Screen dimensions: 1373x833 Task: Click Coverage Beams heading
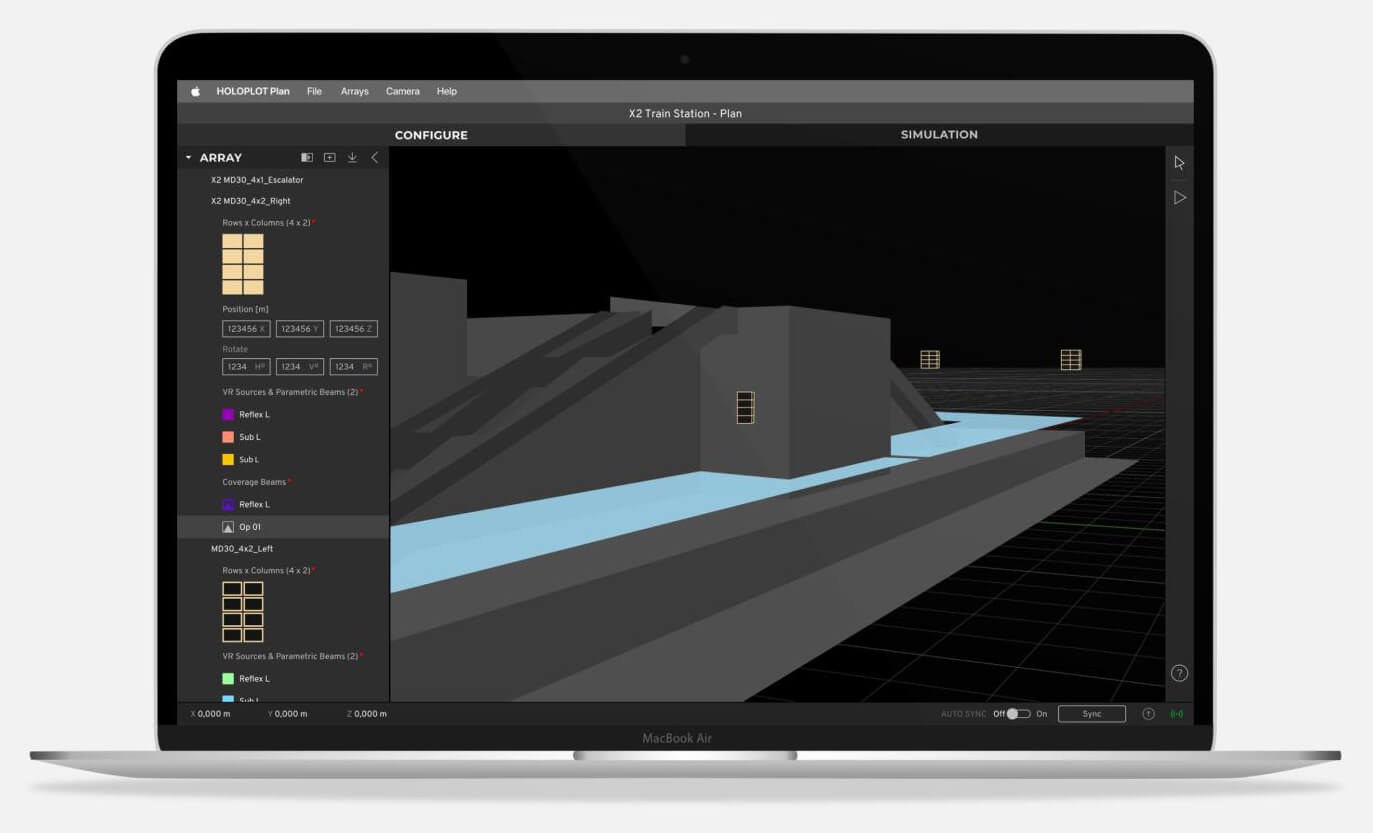[x=254, y=482]
